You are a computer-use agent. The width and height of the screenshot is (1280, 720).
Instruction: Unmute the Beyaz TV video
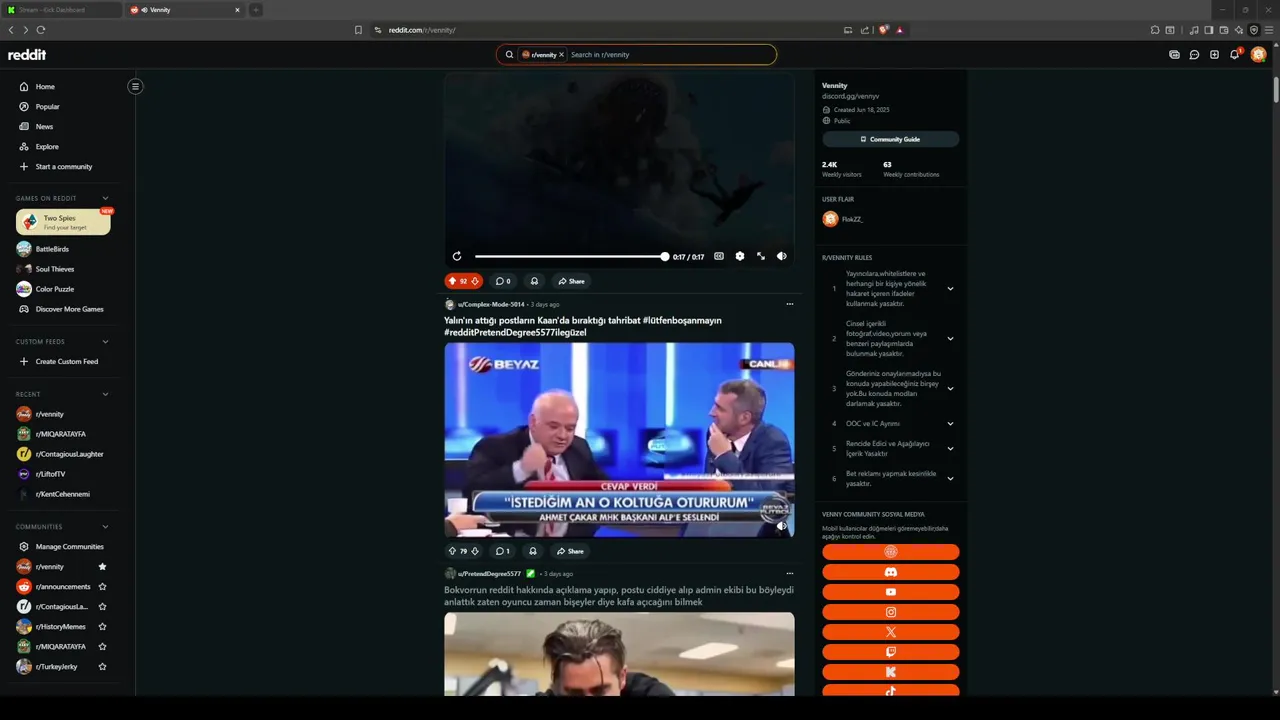click(x=782, y=525)
